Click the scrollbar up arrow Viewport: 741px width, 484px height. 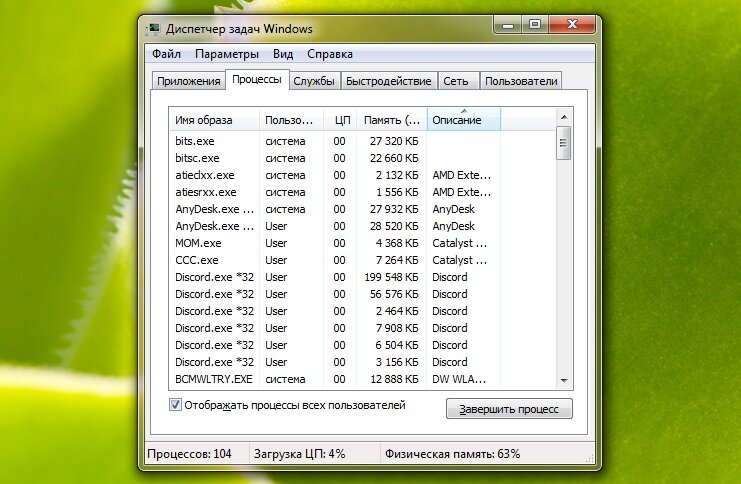tap(563, 117)
